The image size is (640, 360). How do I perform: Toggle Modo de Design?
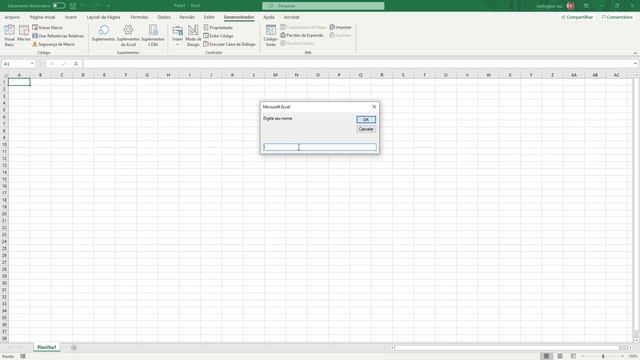pos(193,36)
